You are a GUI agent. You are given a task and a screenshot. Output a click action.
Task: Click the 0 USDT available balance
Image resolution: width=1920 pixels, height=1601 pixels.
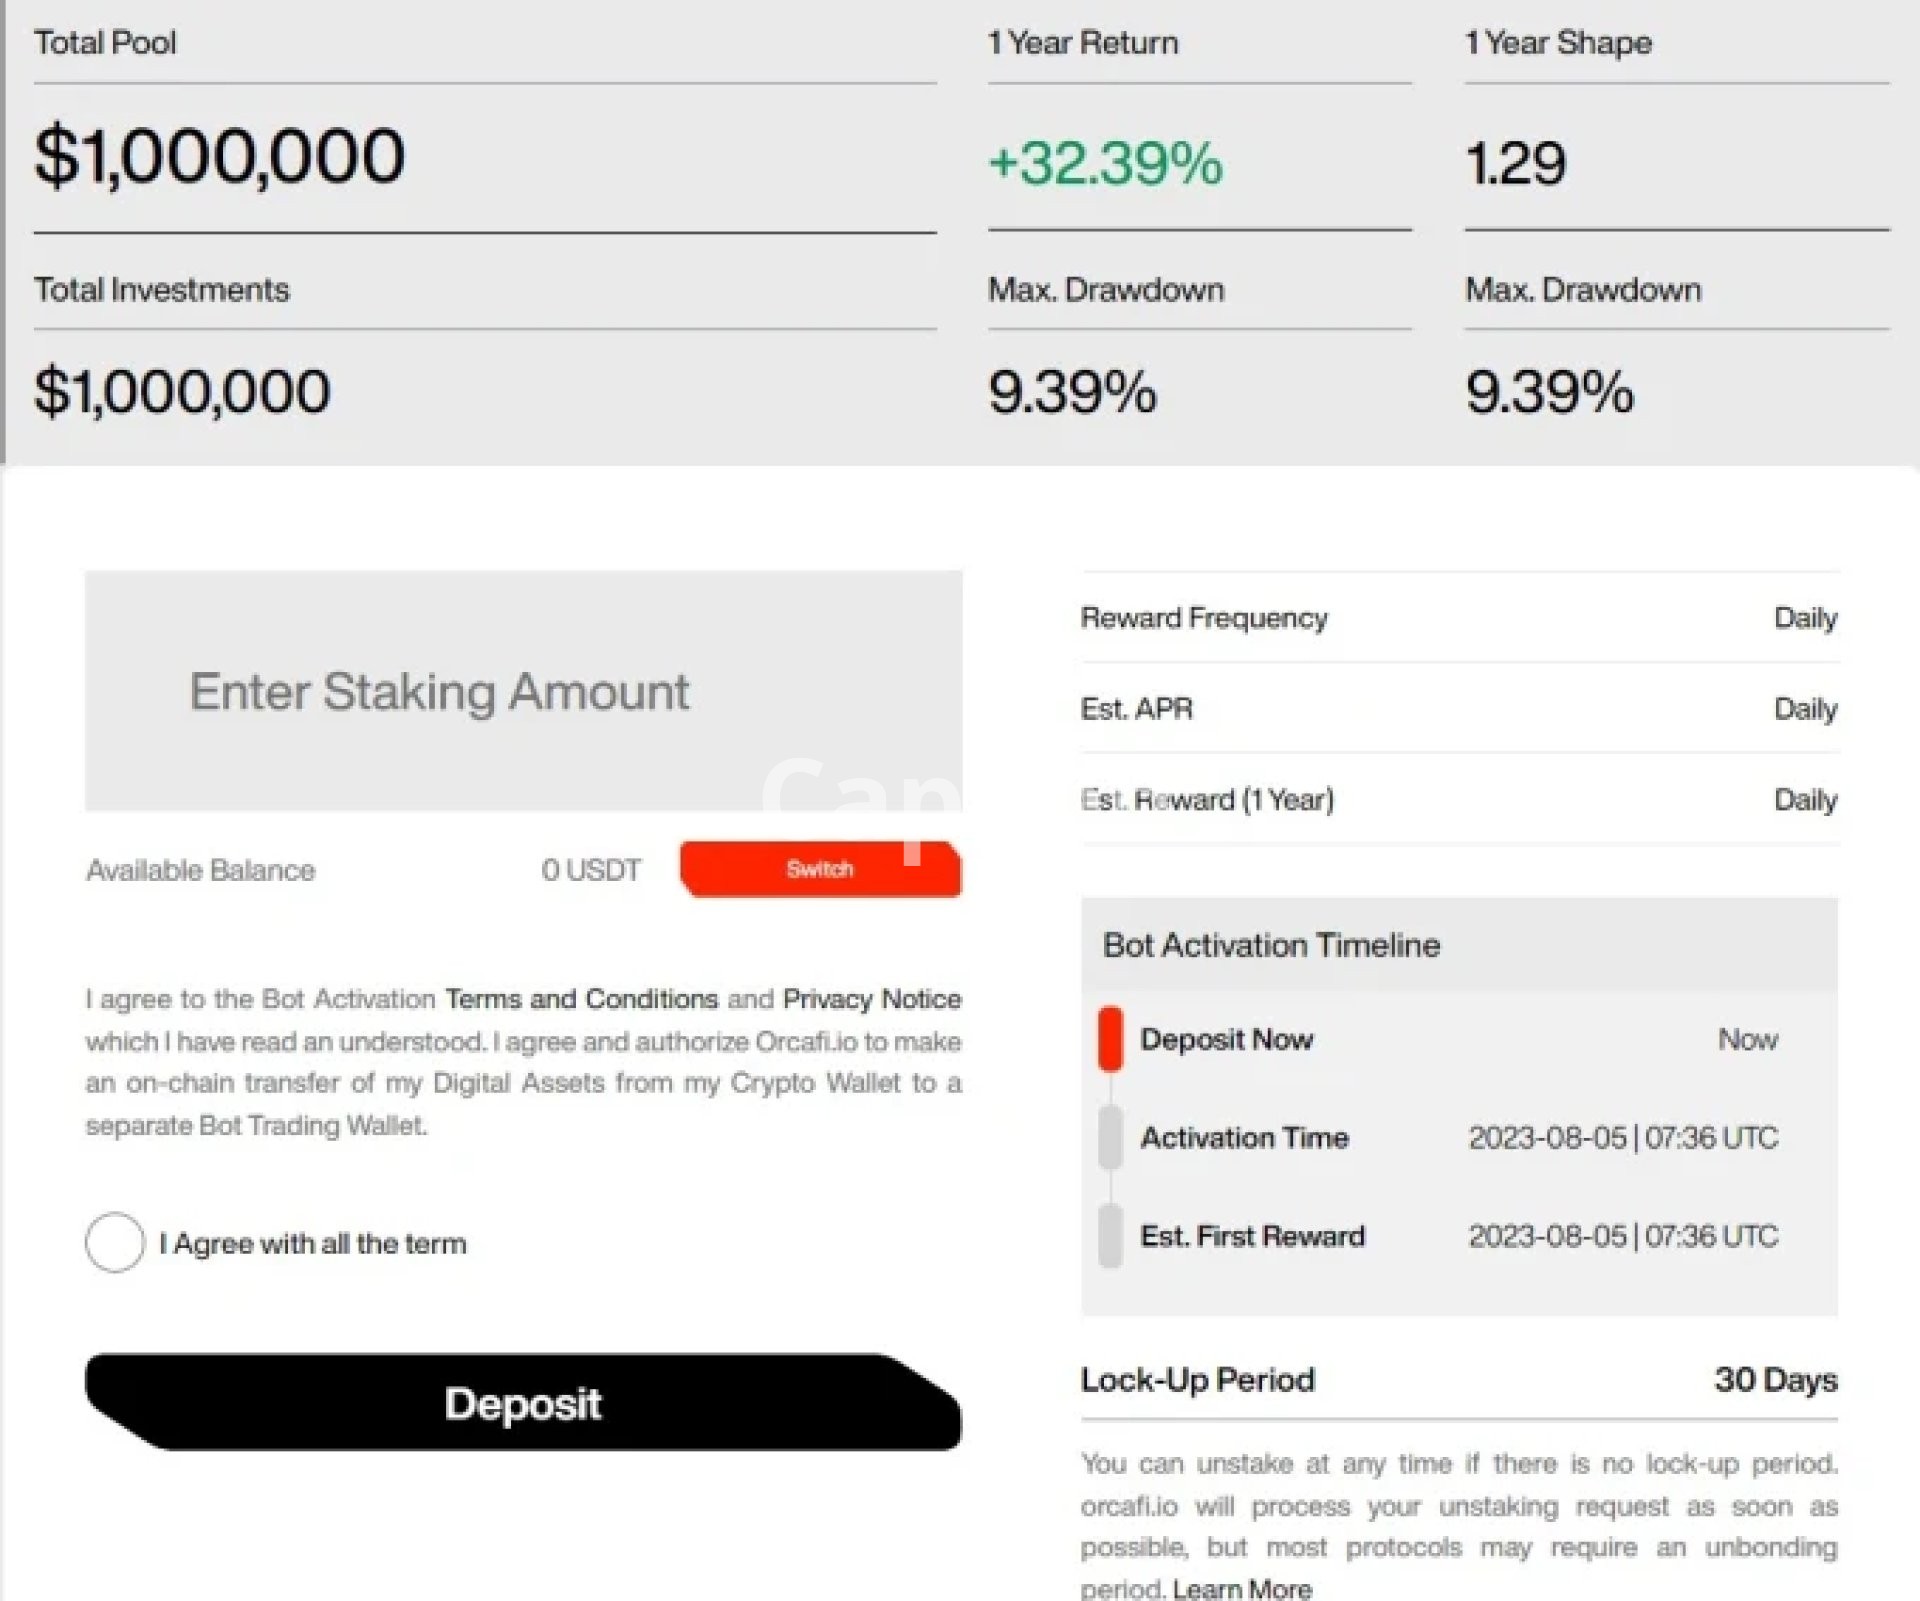[x=590, y=870]
